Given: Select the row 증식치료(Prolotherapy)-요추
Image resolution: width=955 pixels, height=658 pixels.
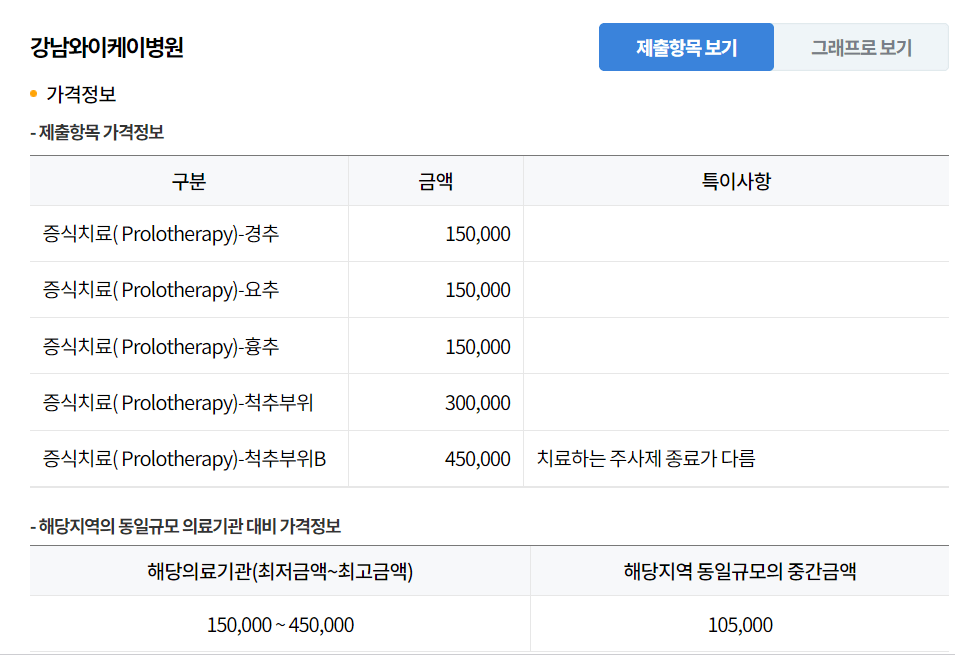Looking at the screenshot, I should pyautogui.click(x=489, y=290).
